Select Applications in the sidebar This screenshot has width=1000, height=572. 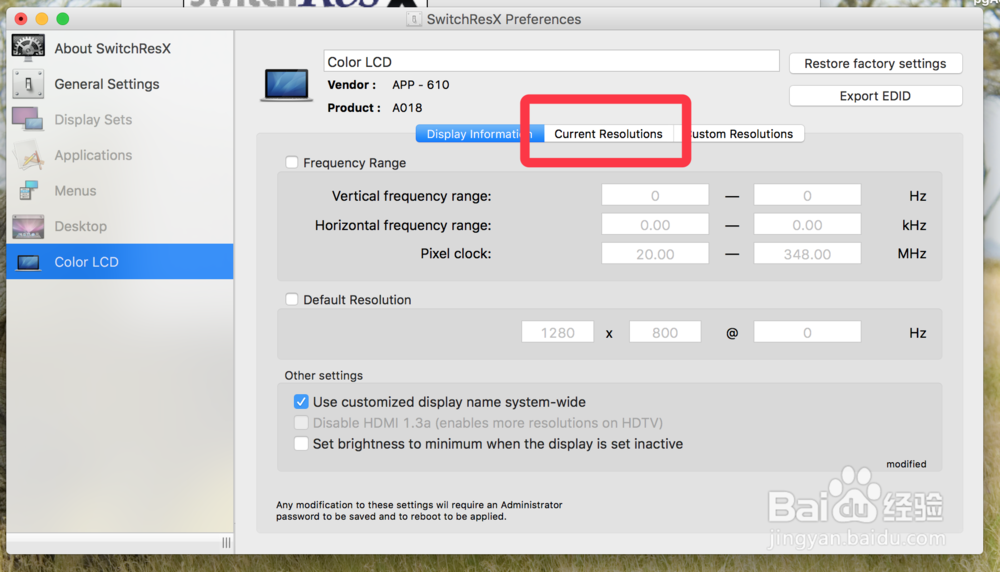[x=120, y=155]
